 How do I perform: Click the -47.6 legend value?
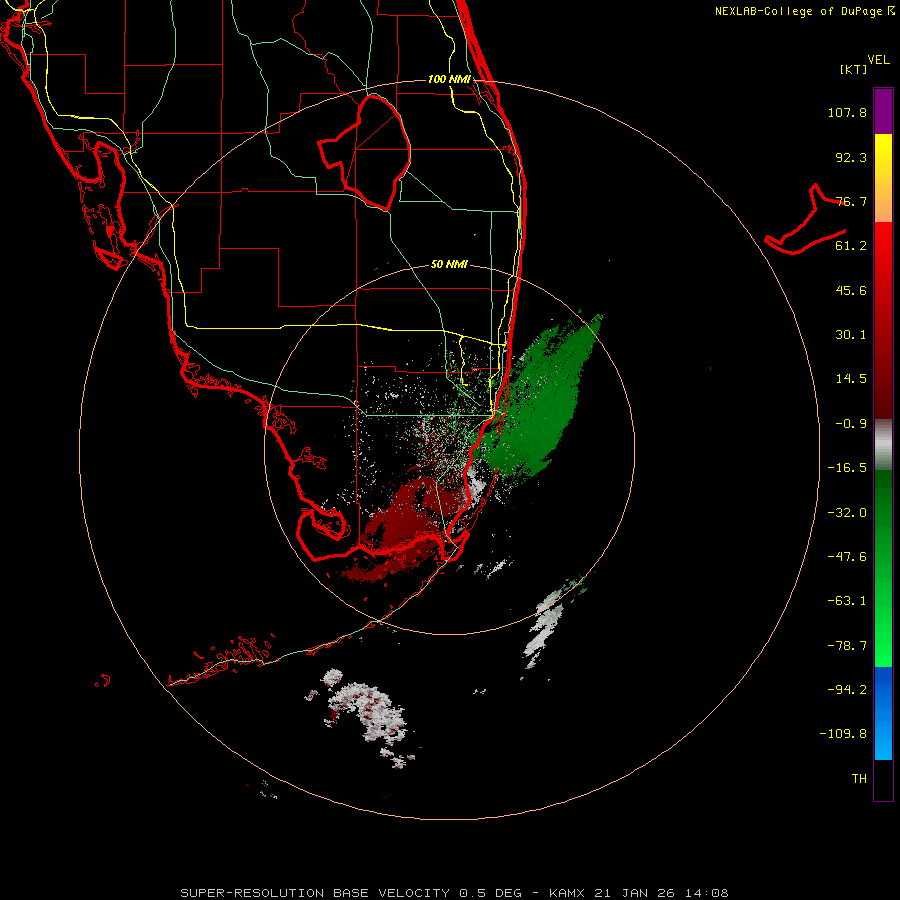coord(847,557)
